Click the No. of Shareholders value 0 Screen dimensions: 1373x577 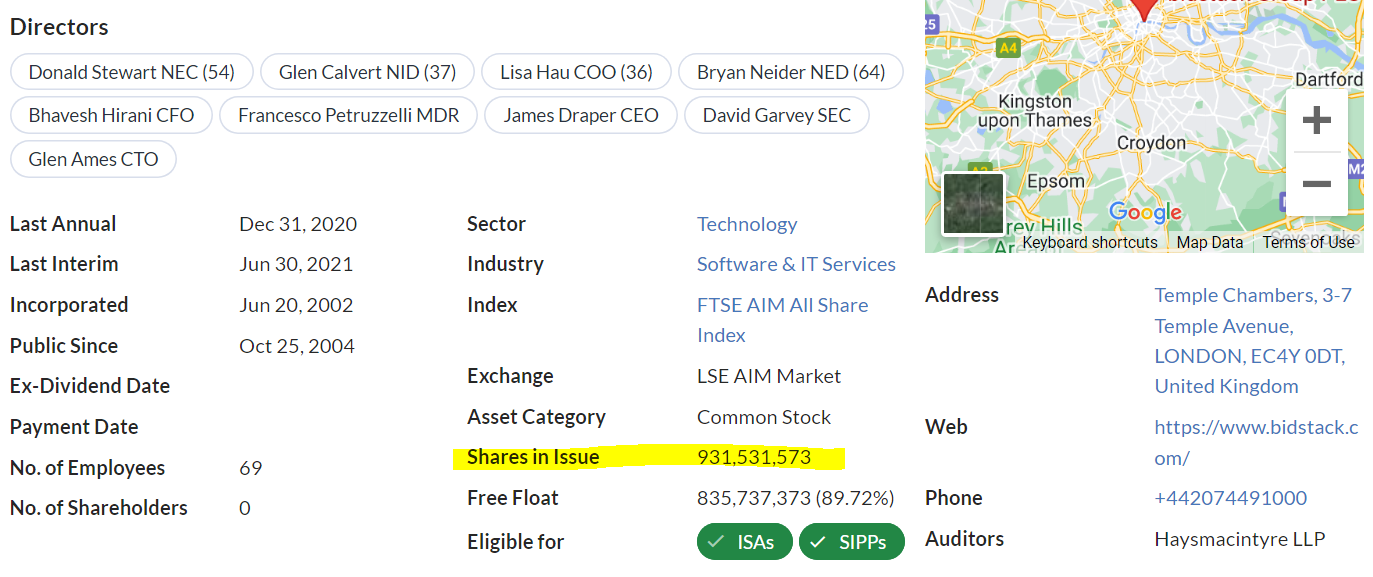[x=245, y=508]
